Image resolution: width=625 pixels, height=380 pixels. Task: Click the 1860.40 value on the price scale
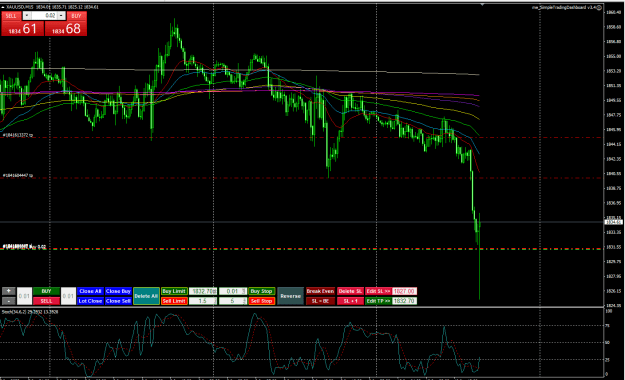click(x=614, y=12)
